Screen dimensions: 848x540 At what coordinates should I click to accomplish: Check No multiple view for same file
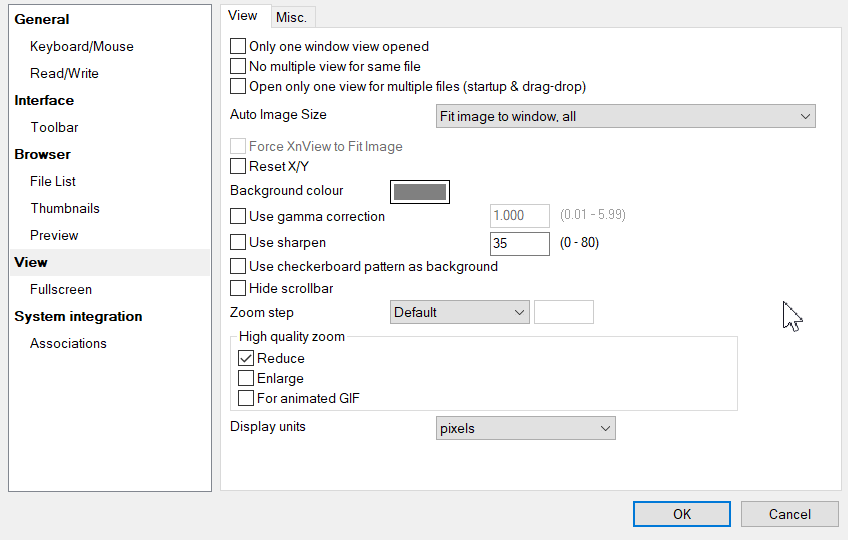(x=238, y=66)
